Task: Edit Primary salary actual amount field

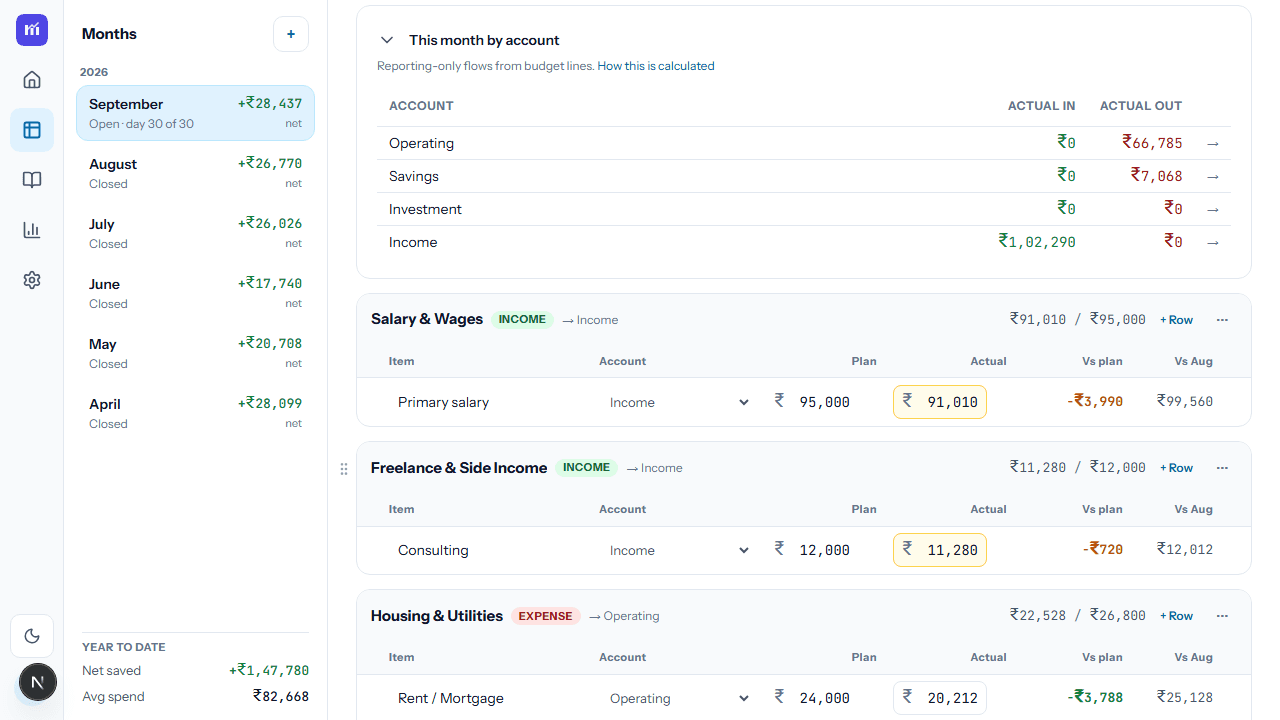Action: [940, 402]
